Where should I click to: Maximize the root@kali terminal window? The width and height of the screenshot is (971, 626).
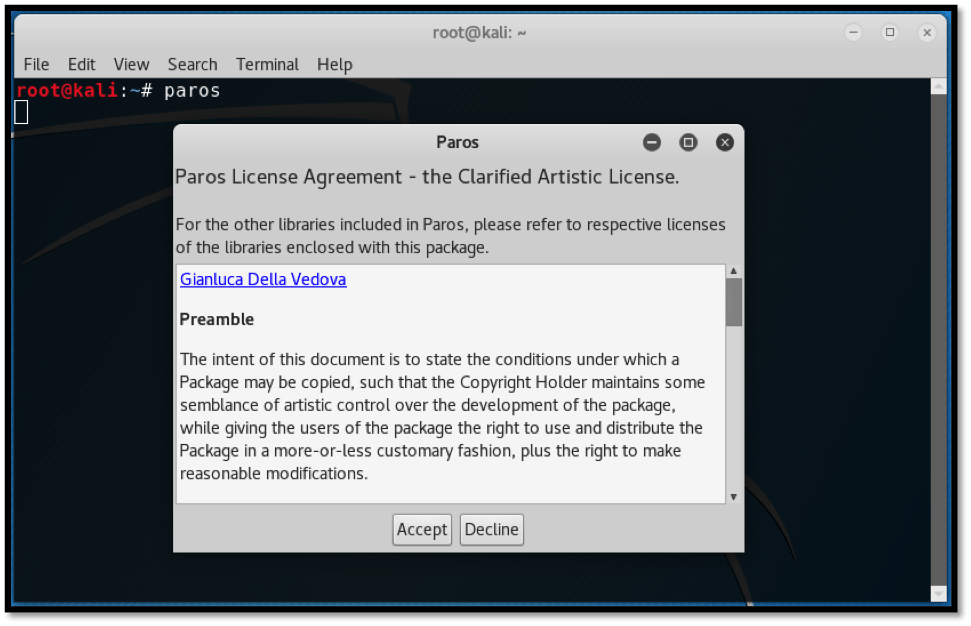[x=890, y=32]
